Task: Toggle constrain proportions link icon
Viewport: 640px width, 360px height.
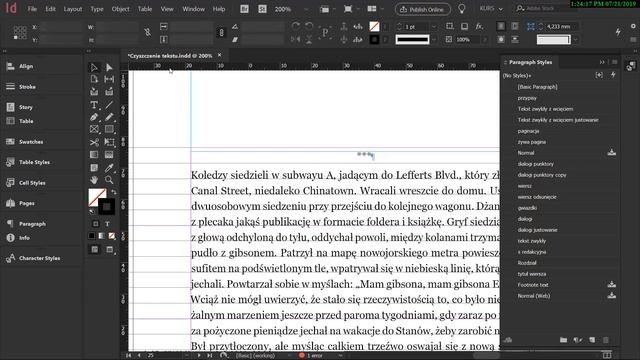Action: 147,33
